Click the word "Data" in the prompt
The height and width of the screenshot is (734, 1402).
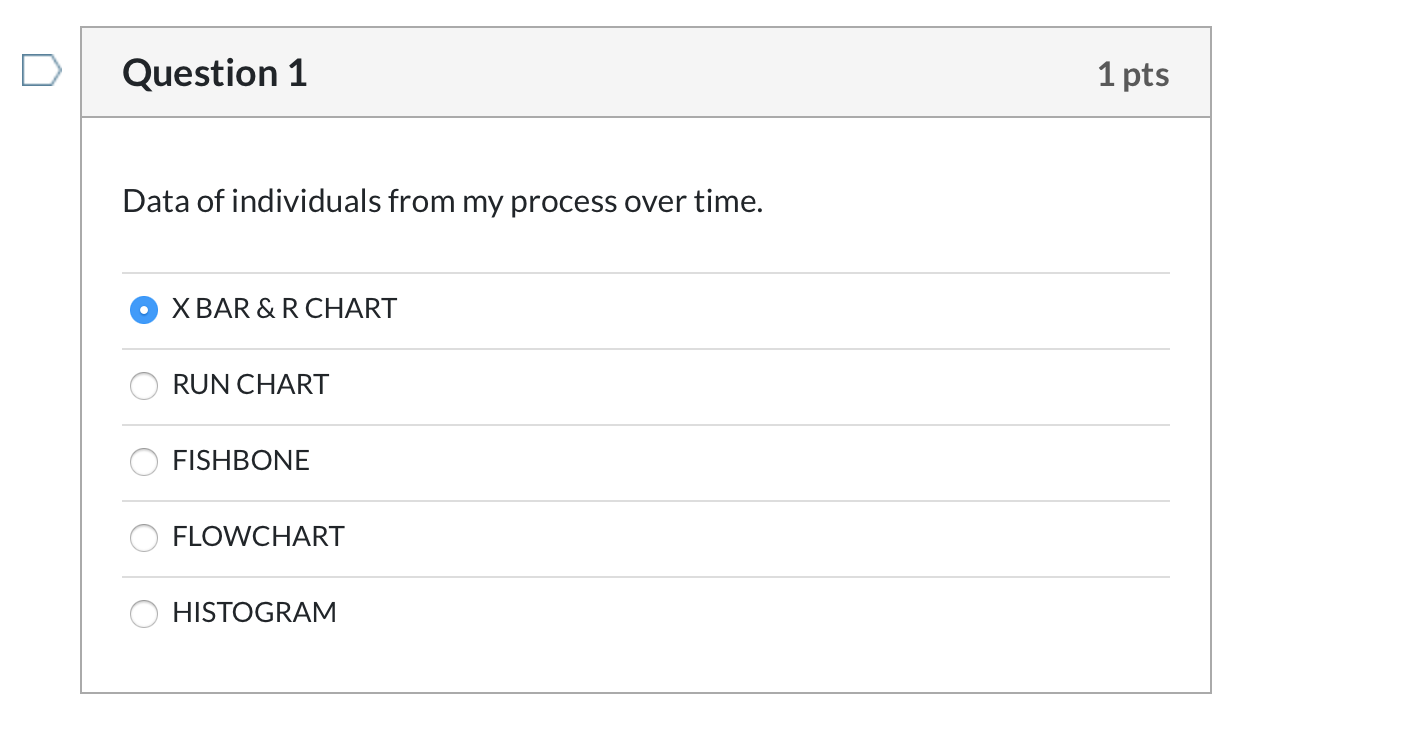[x=156, y=202]
